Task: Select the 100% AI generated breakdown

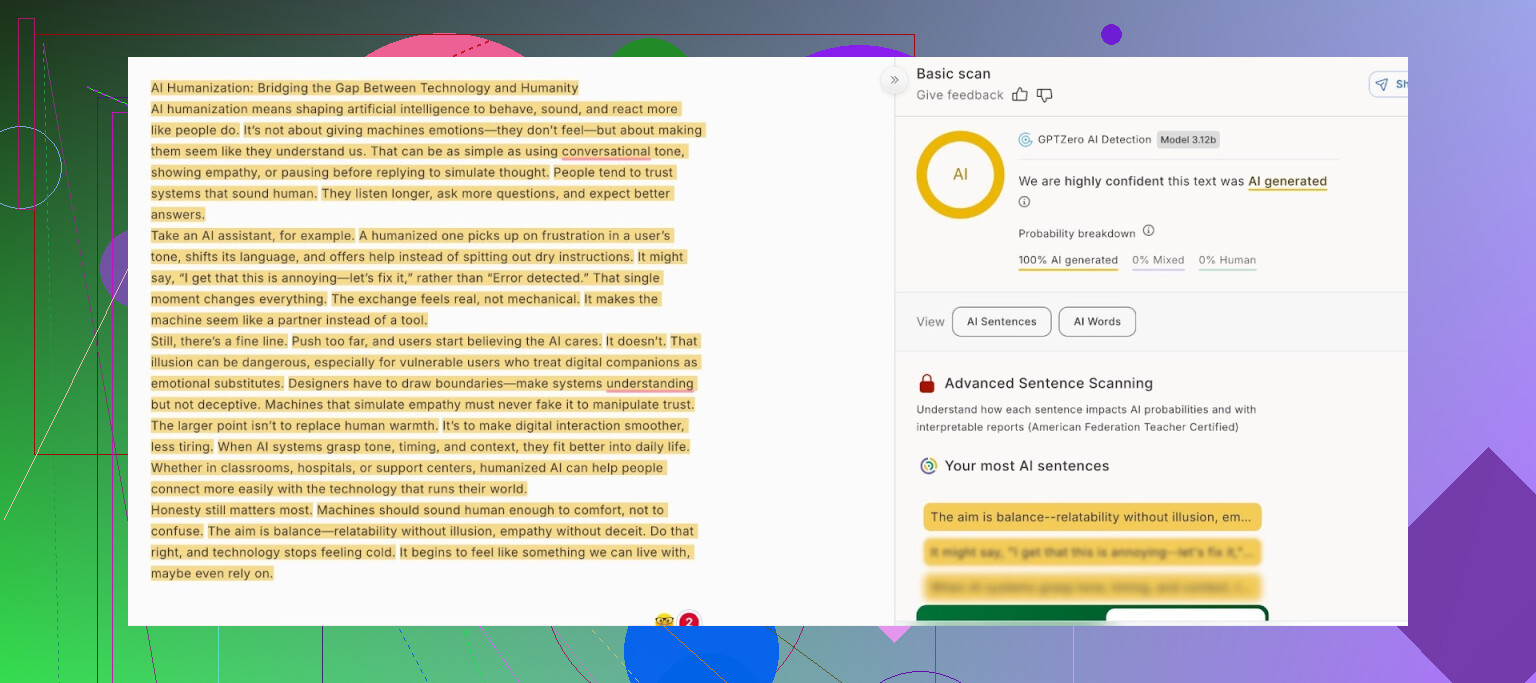Action: (x=1068, y=260)
